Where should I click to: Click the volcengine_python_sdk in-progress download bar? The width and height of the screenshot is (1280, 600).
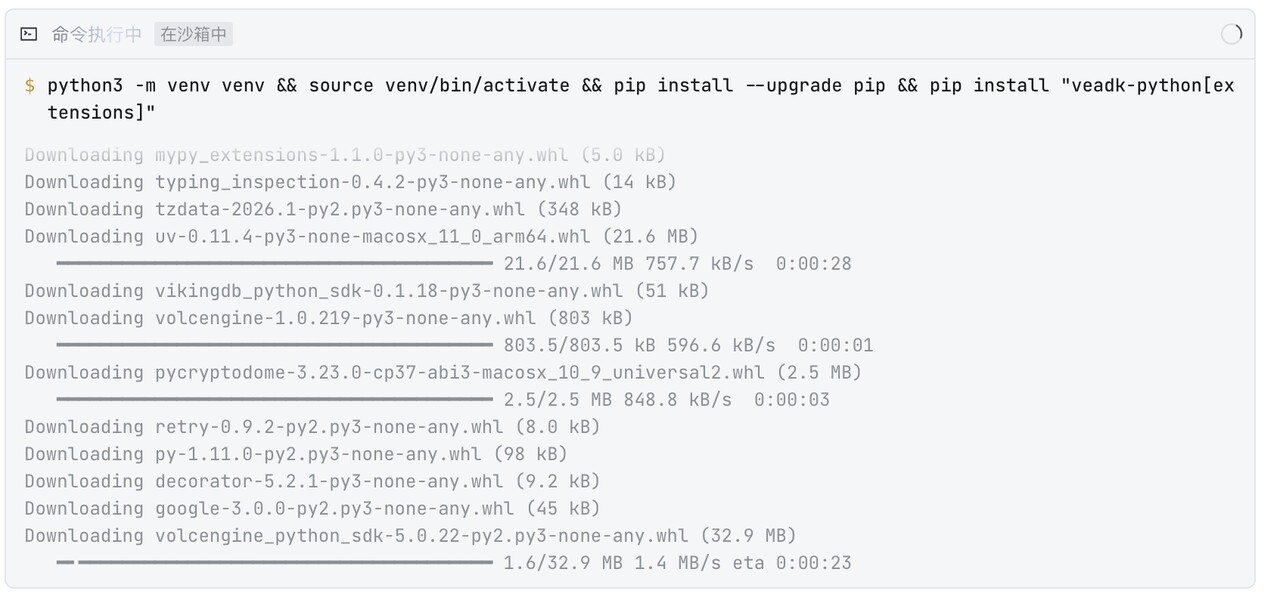click(x=274, y=563)
